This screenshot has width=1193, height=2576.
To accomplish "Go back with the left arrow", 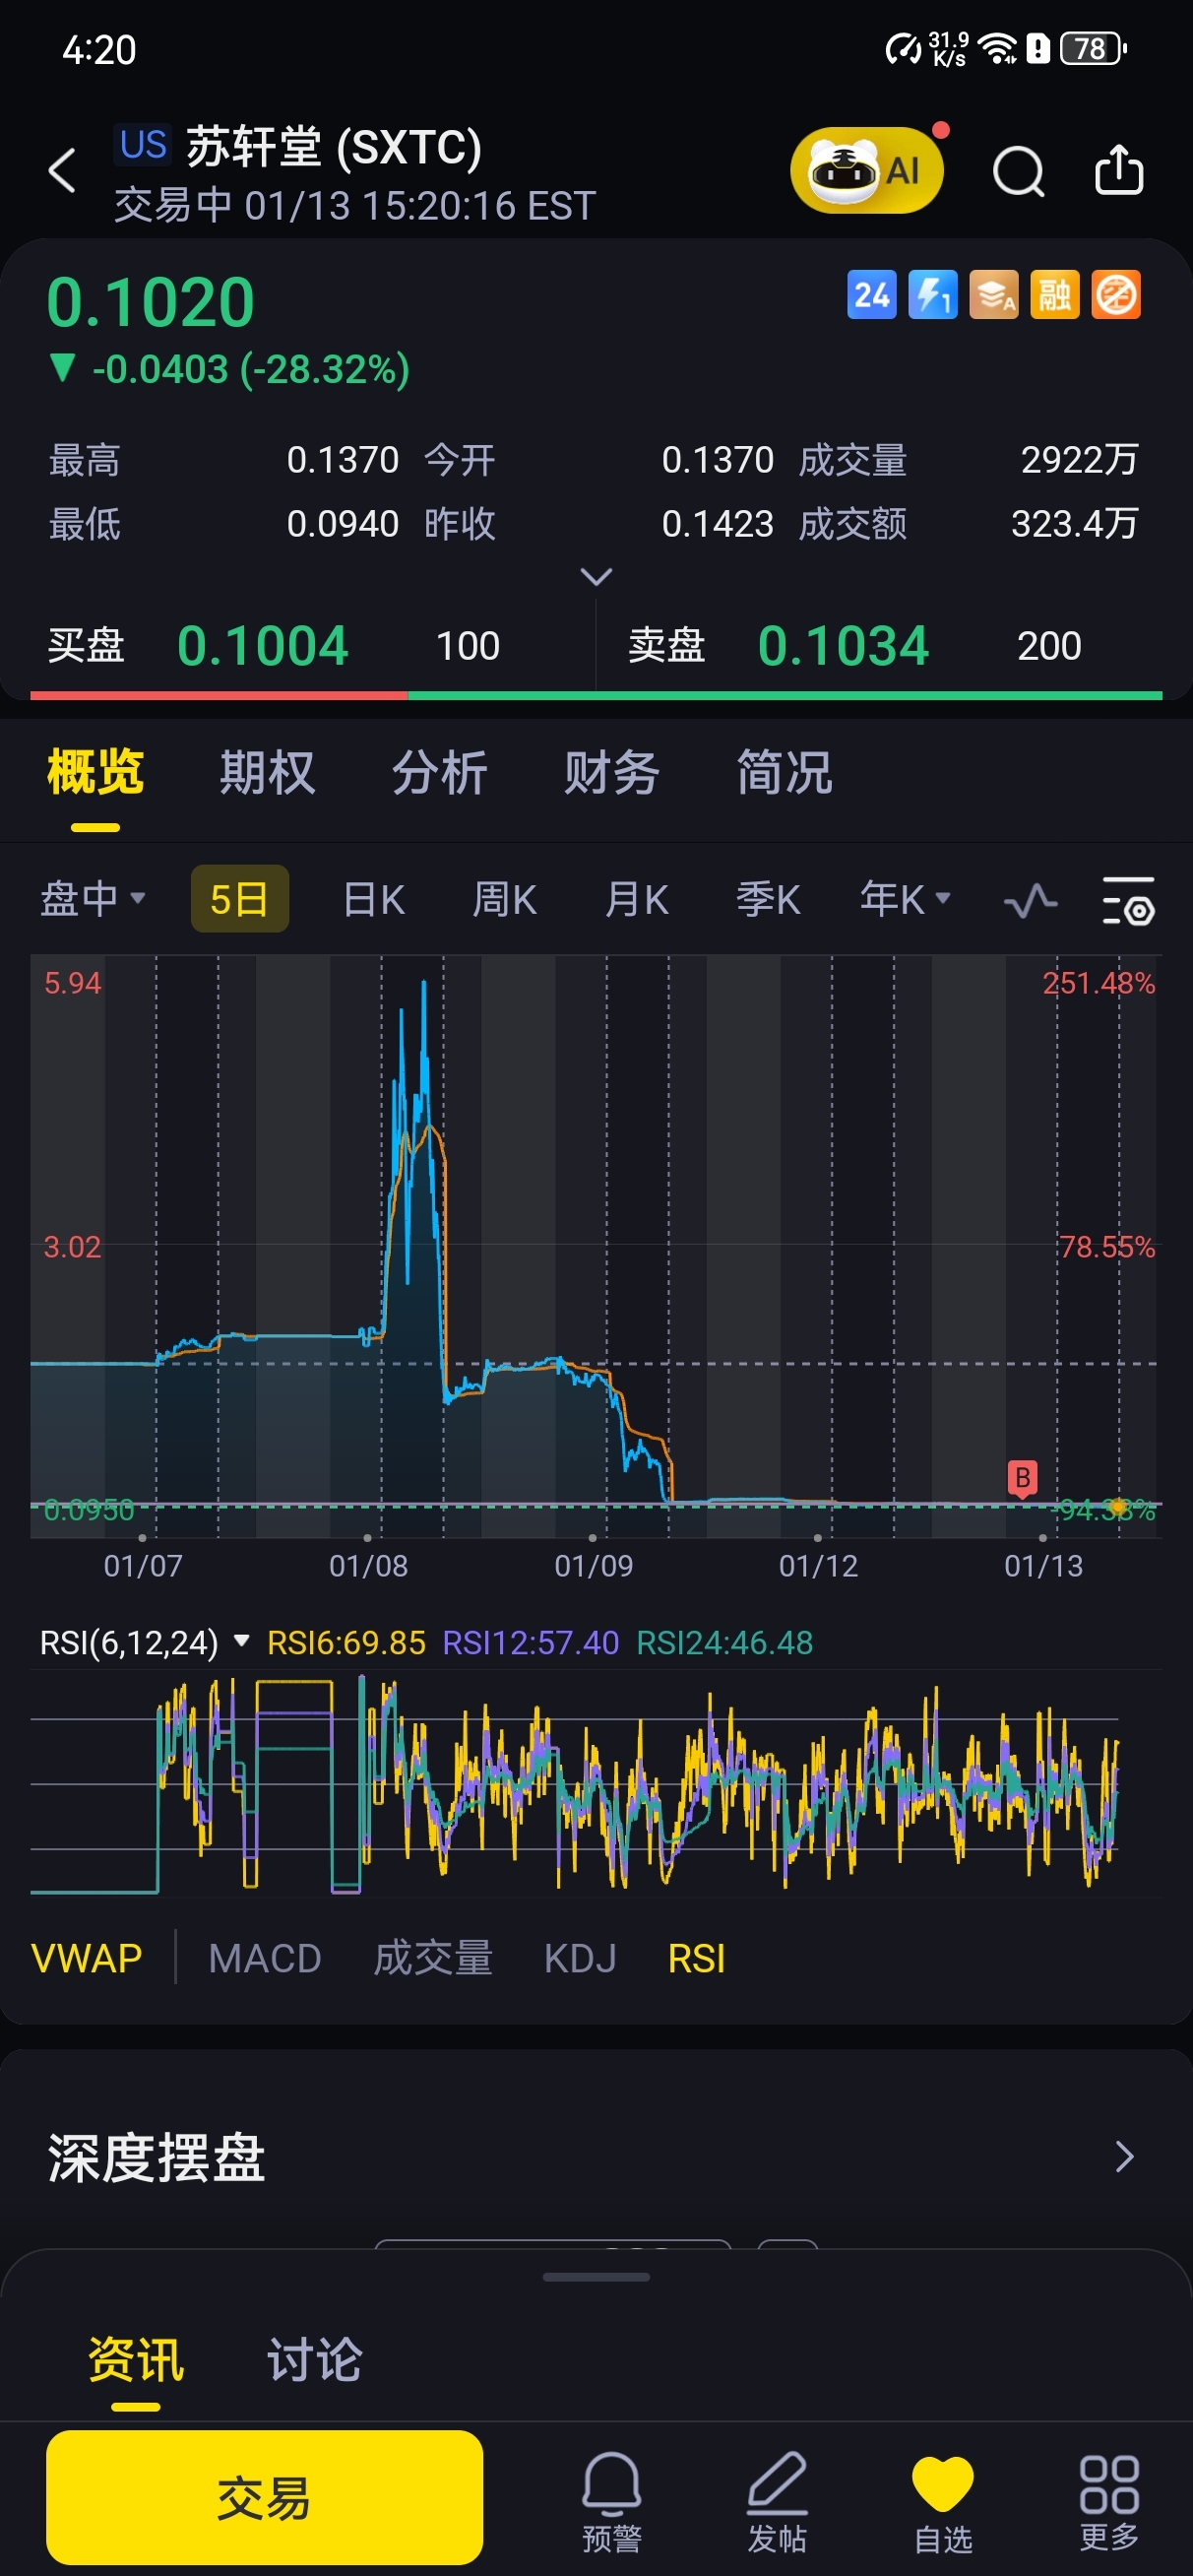I will tap(62, 170).
